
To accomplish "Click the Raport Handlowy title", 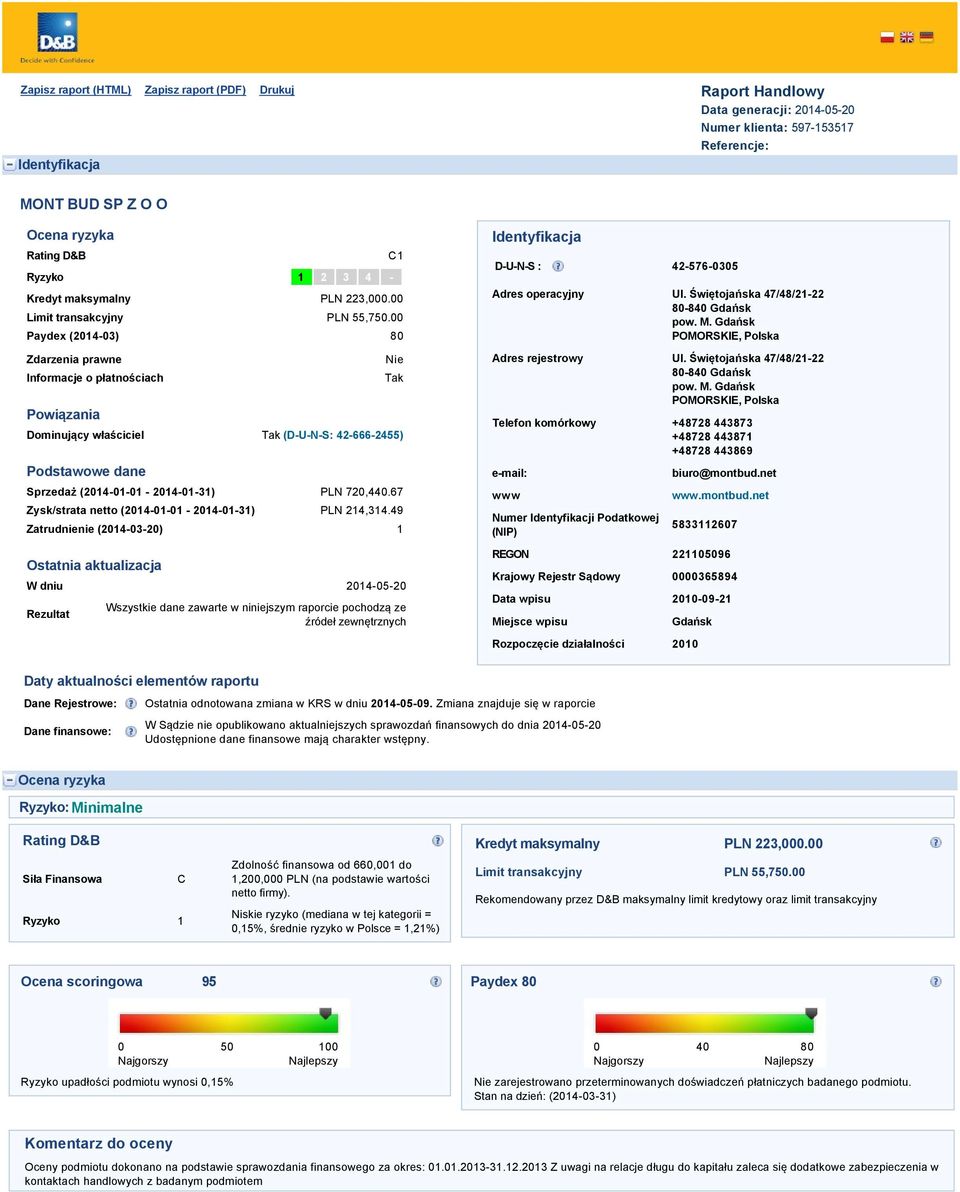I will (762, 91).
